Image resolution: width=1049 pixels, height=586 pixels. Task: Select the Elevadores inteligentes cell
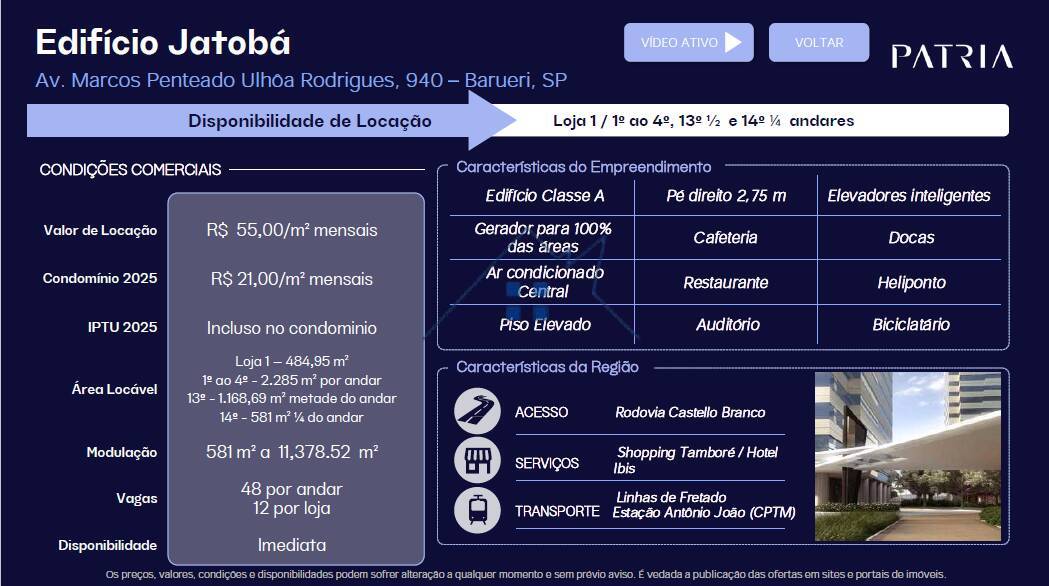click(x=909, y=195)
